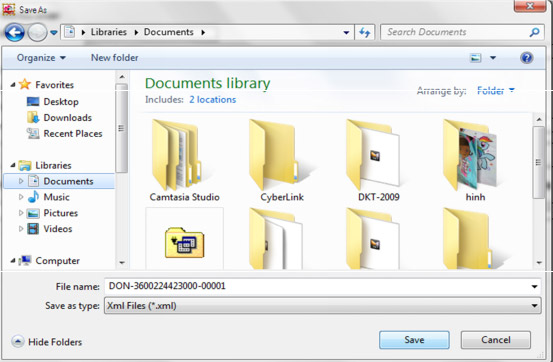
Task: Select the DKT-2009 folder
Action: (x=378, y=161)
